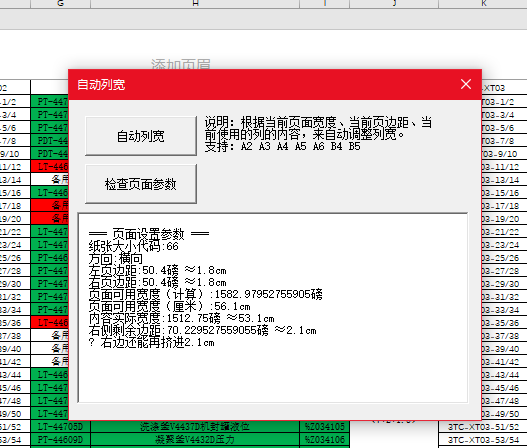Click the 右边还能再挤进2.1cm line
The width and height of the screenshot is (527, 448).
point(151,342)
